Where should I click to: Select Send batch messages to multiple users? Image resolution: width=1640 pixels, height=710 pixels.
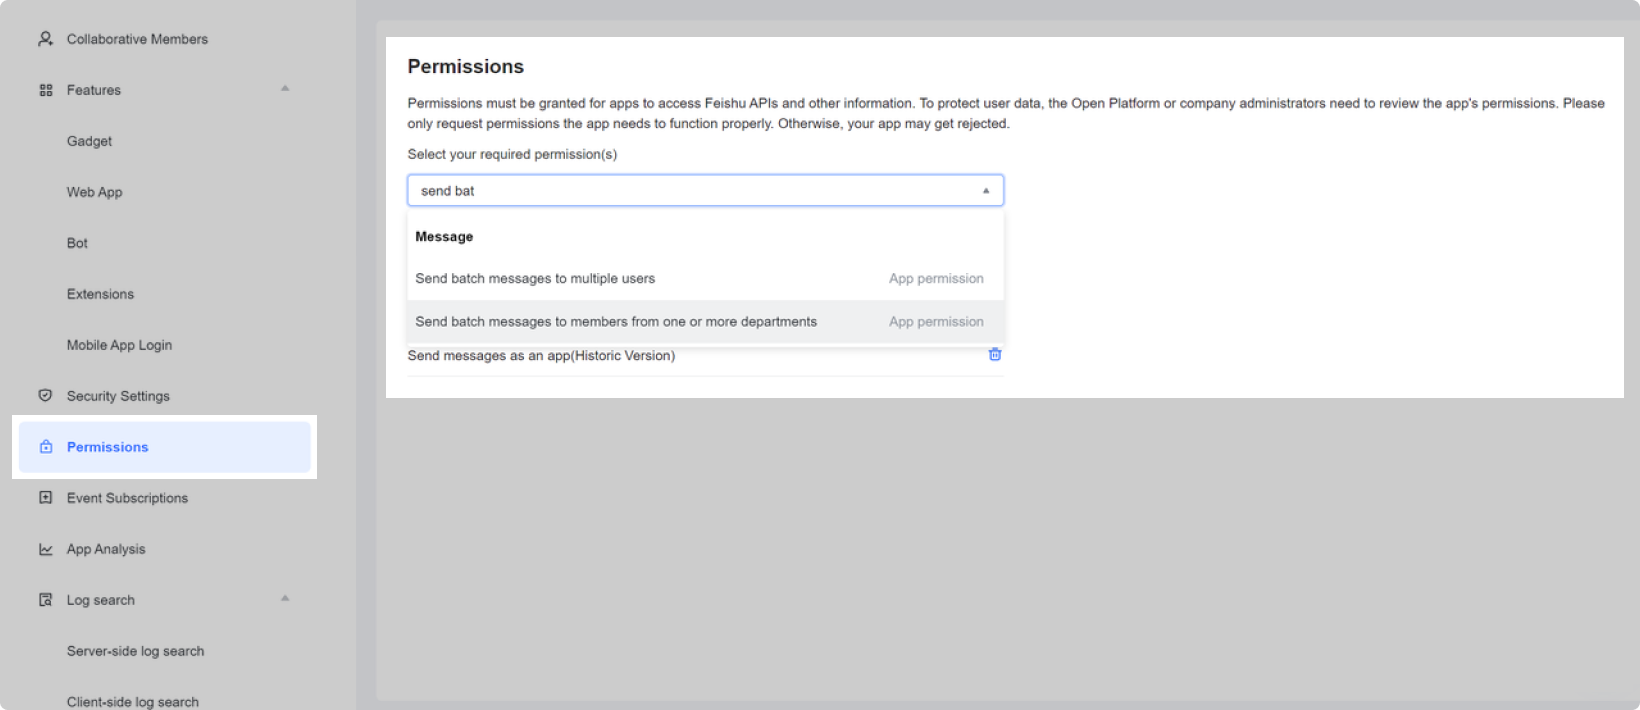(535, 279)
